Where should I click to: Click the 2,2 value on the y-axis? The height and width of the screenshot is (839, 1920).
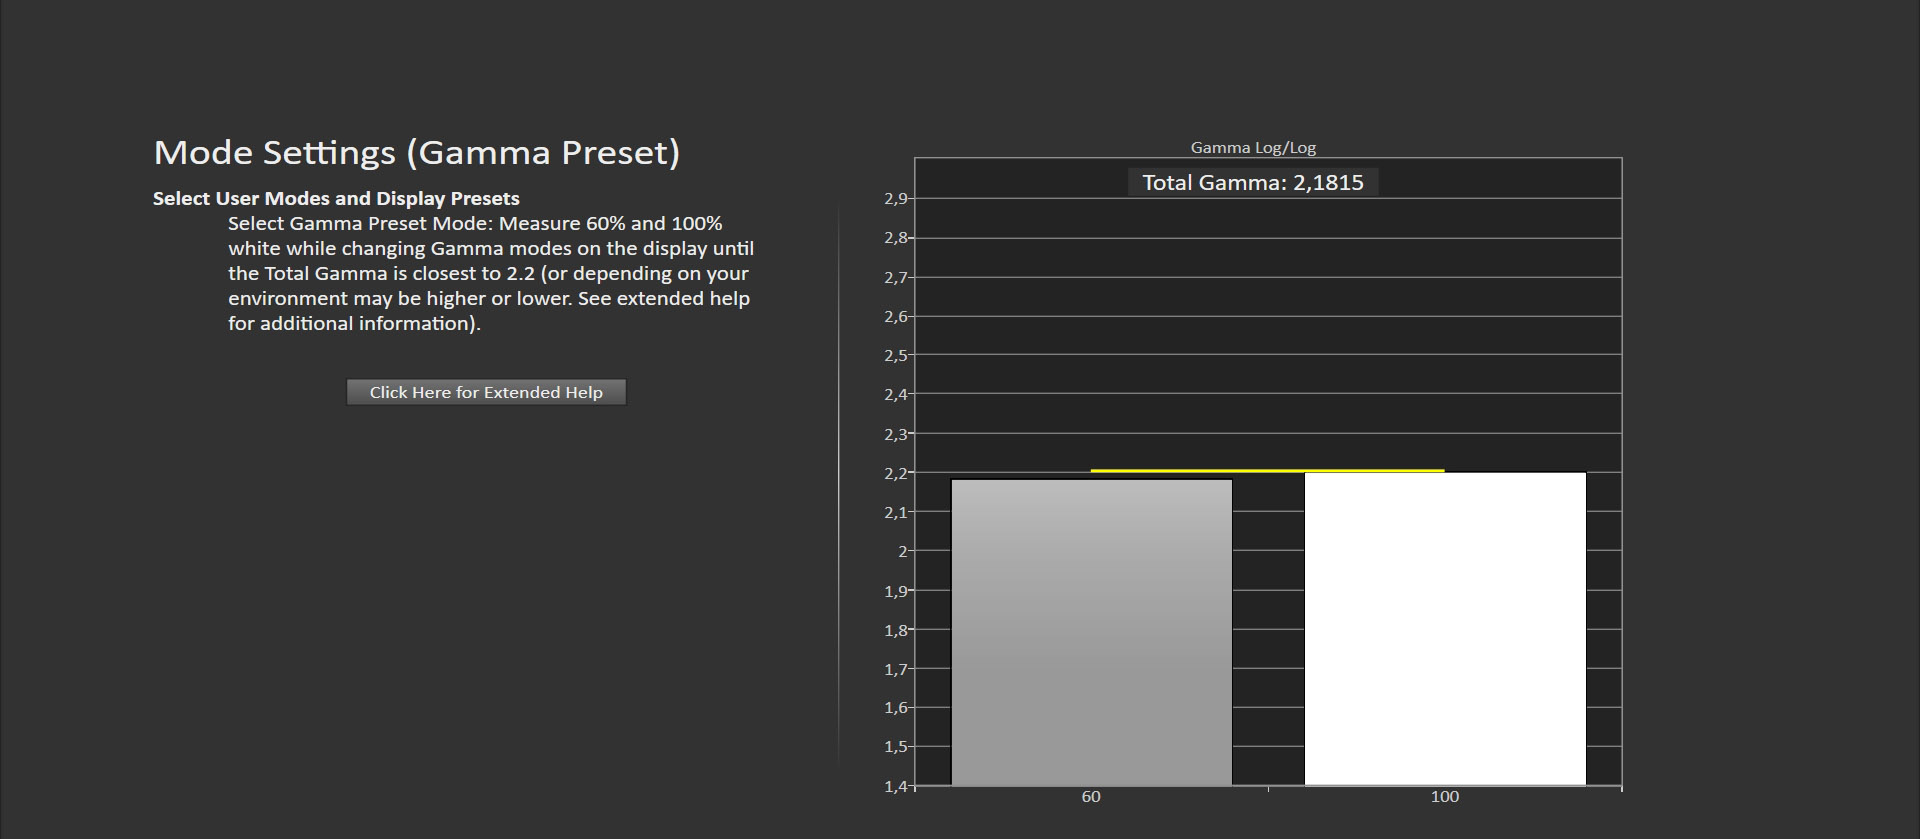click(x=895, y=473)
